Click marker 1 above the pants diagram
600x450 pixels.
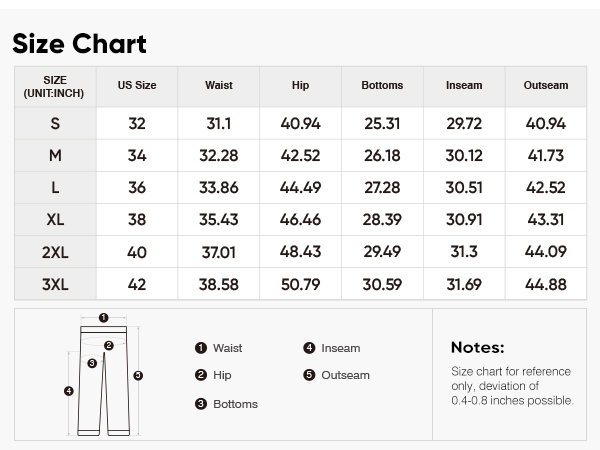coord(103,318)
